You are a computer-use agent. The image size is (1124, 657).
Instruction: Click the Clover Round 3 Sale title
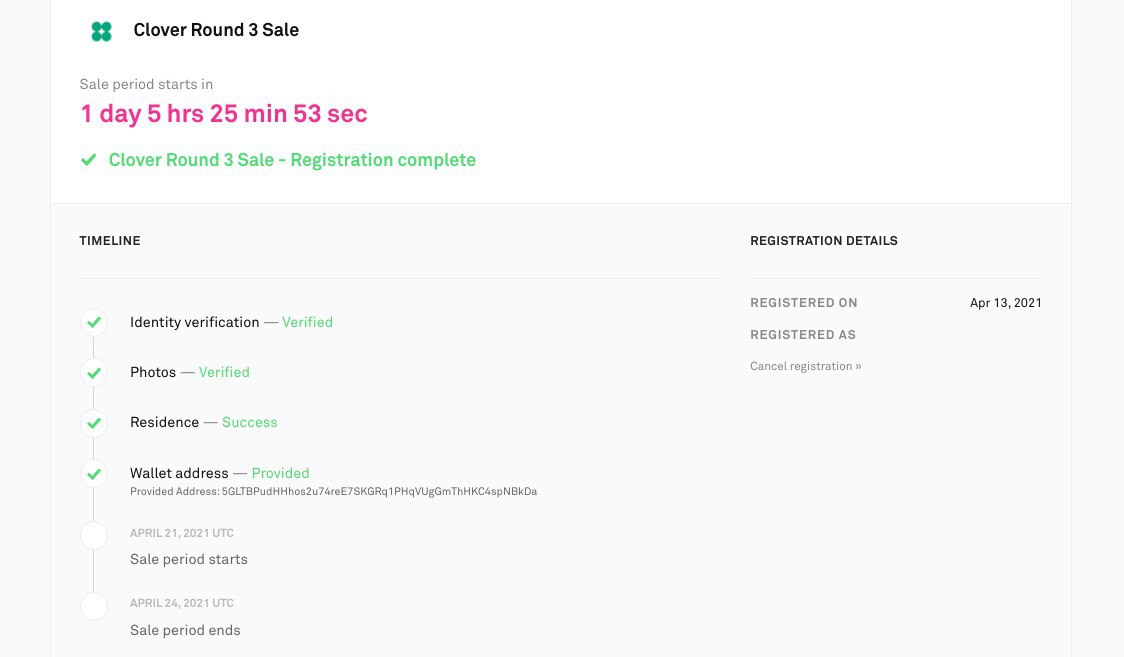(x=216, y=30)
